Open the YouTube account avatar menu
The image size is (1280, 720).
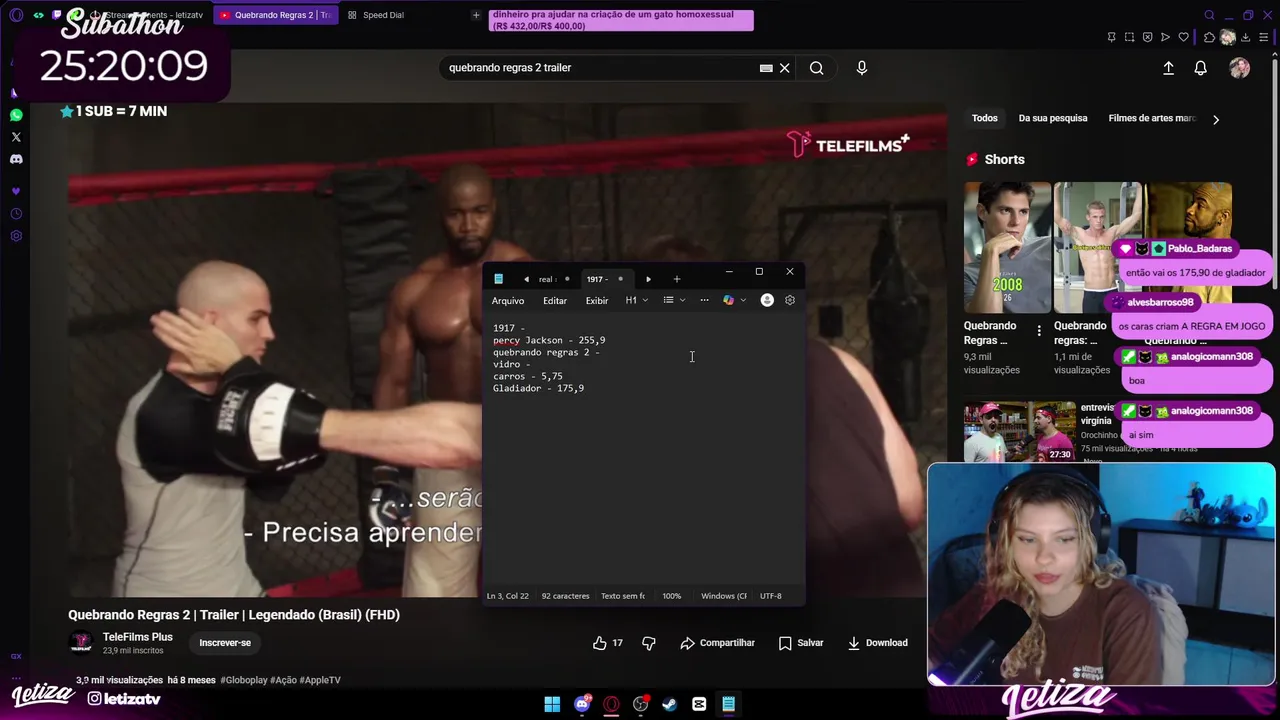point(1240,68)
